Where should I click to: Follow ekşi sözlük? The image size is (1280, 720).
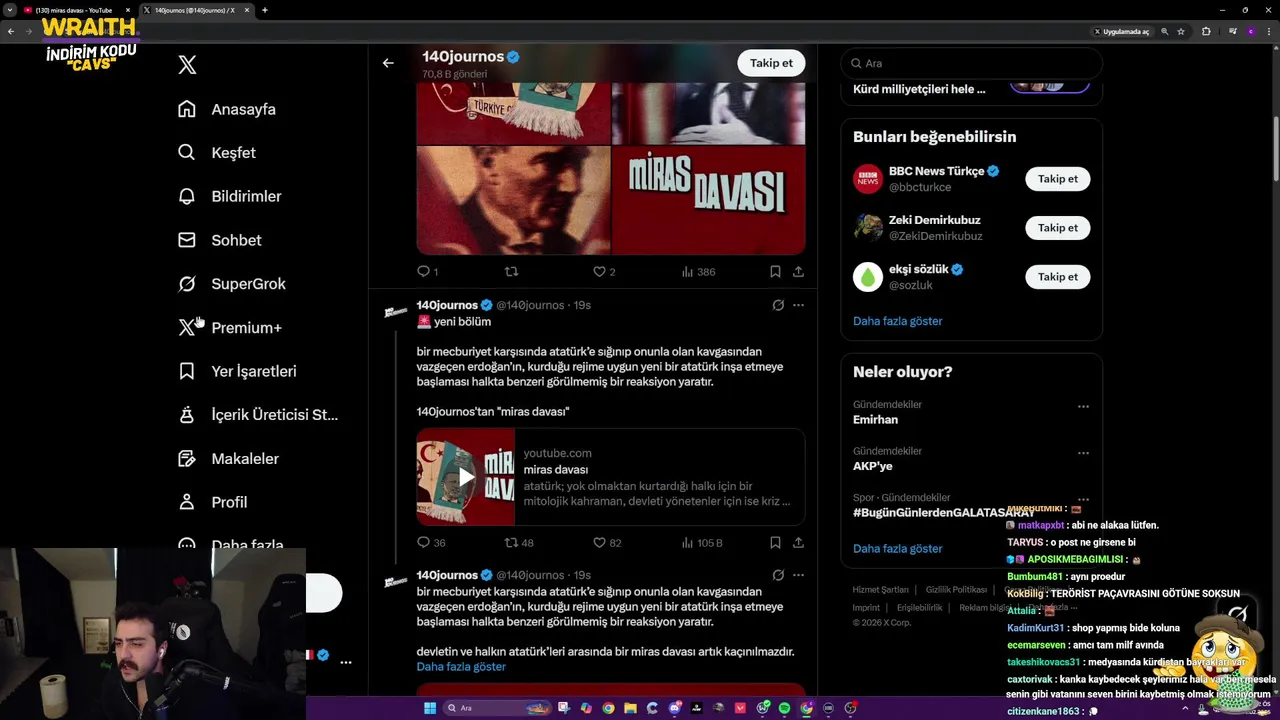click(1057, 277)
